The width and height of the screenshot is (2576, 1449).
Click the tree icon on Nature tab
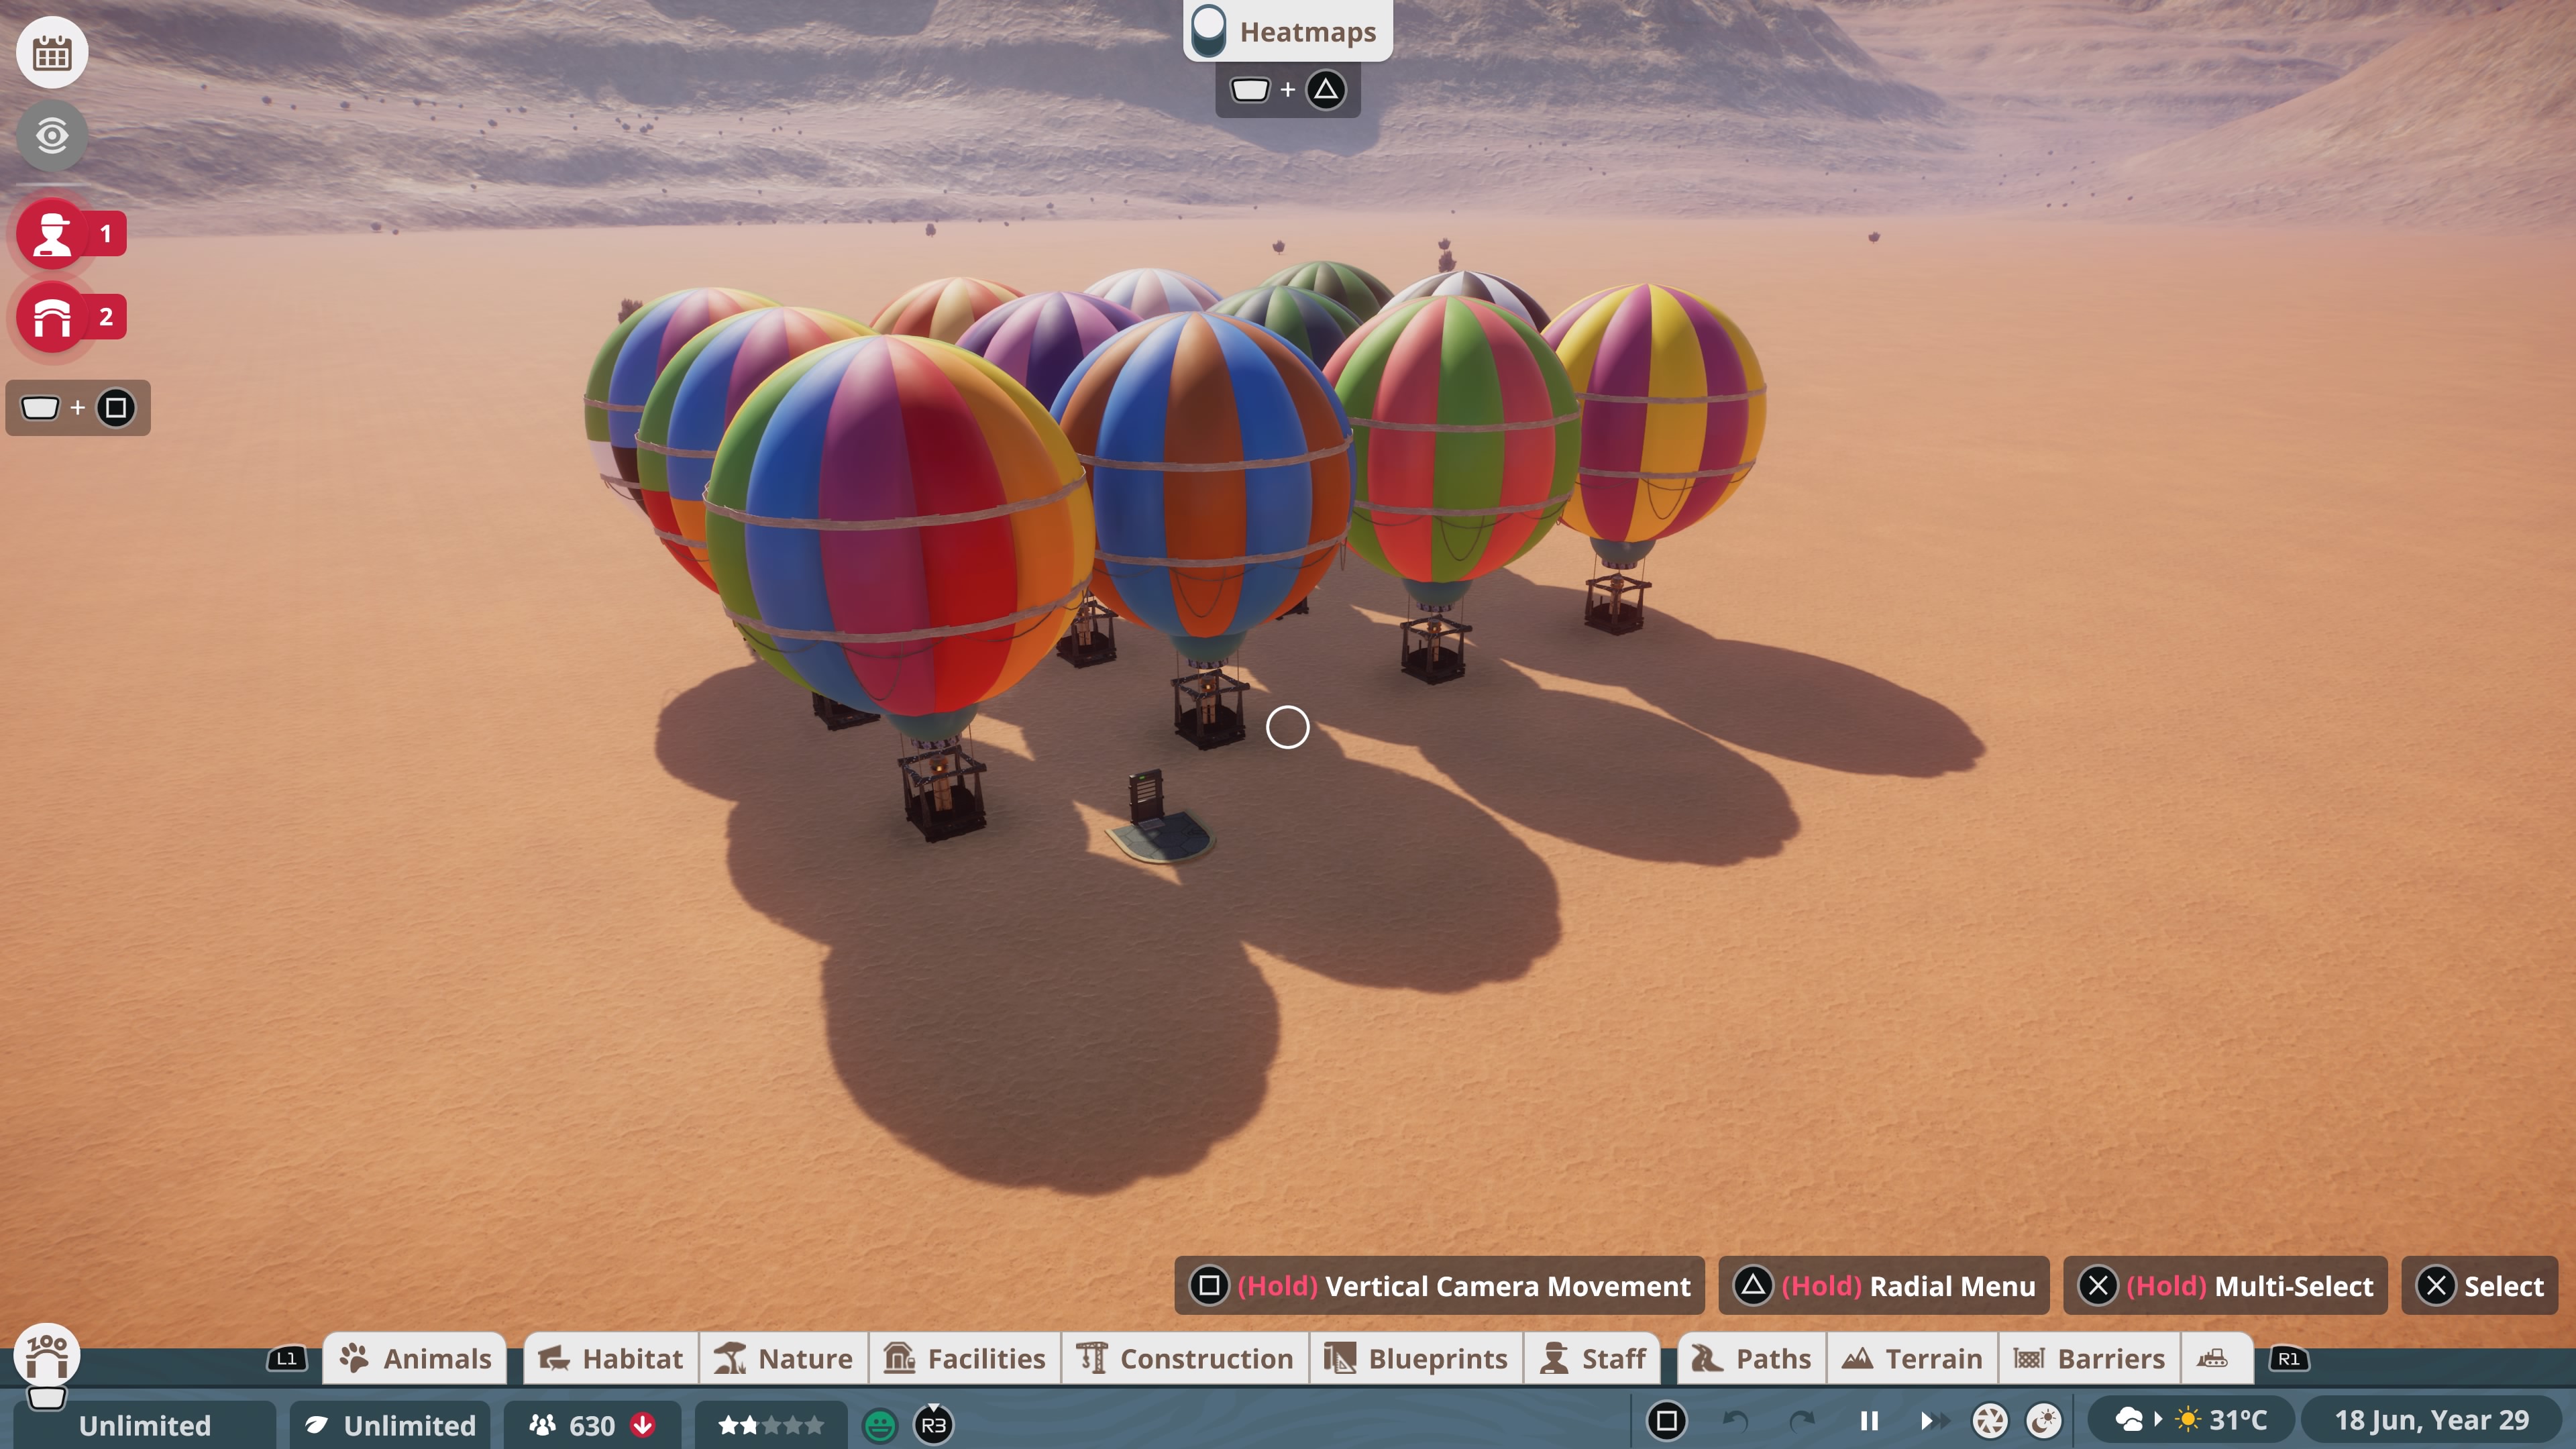pos(730,1358)
